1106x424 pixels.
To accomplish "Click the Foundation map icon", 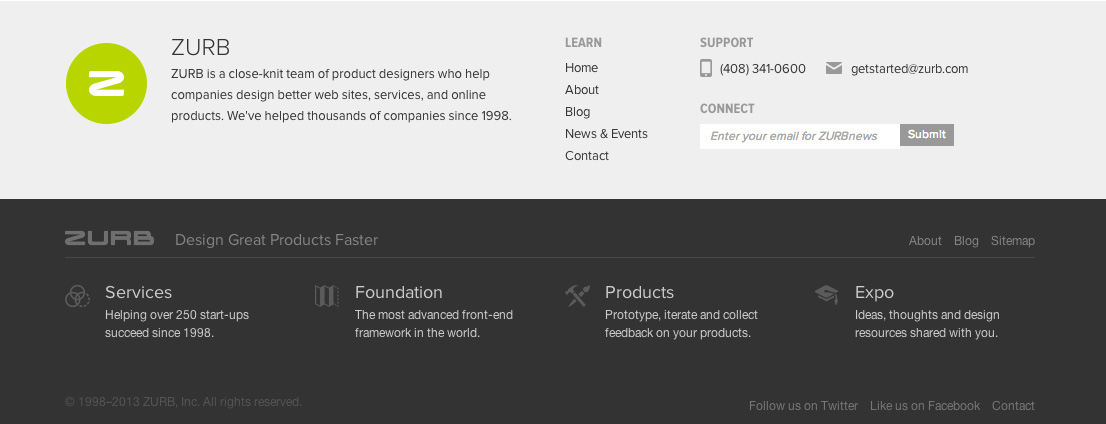I will click(x=327, y=296).
